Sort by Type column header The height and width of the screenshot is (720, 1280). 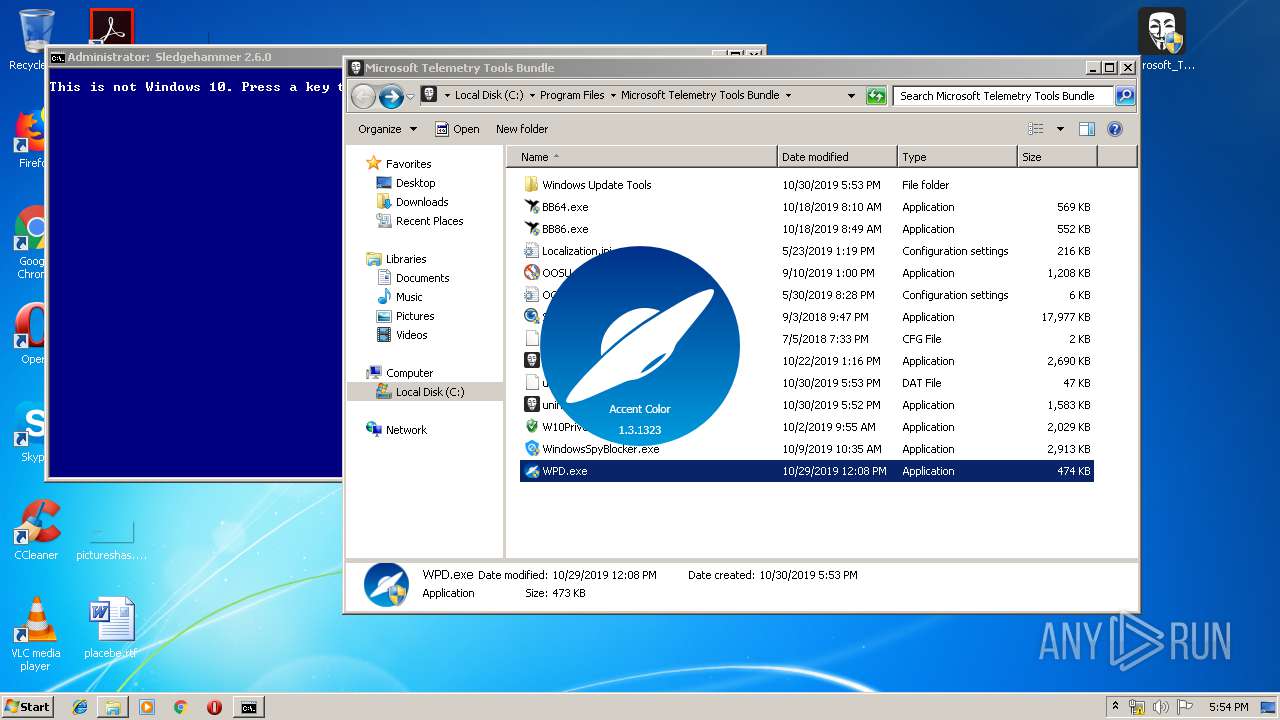957,157
